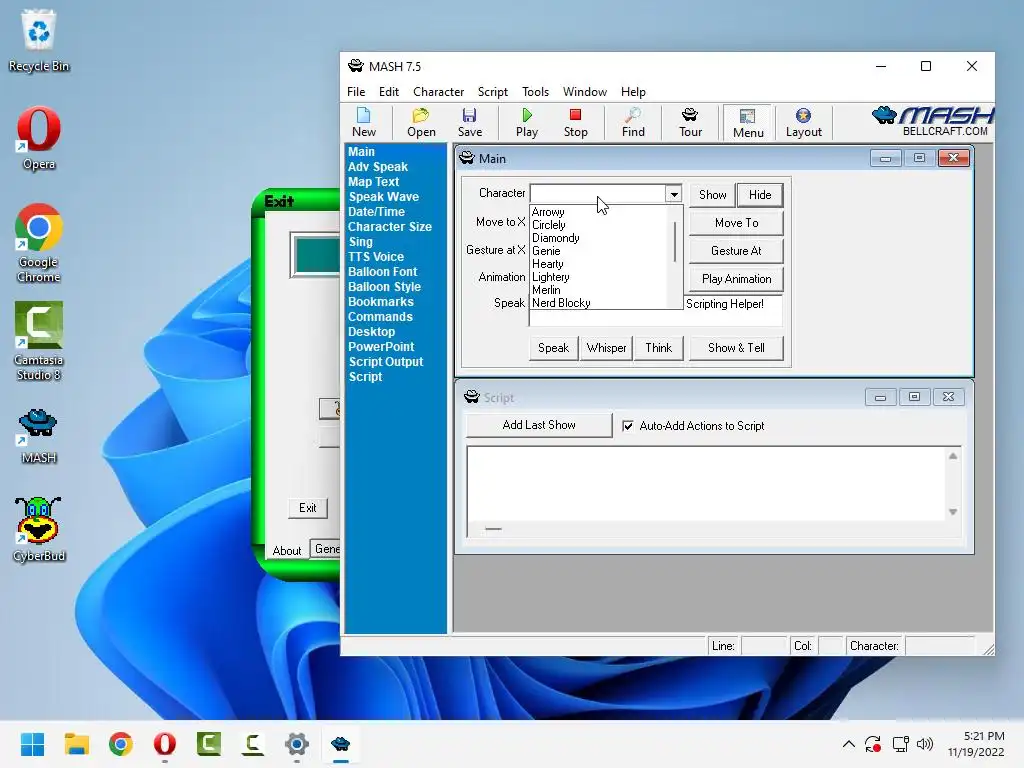
Task: Select Nerd Blocky from the character list
Action: point(561,303)
